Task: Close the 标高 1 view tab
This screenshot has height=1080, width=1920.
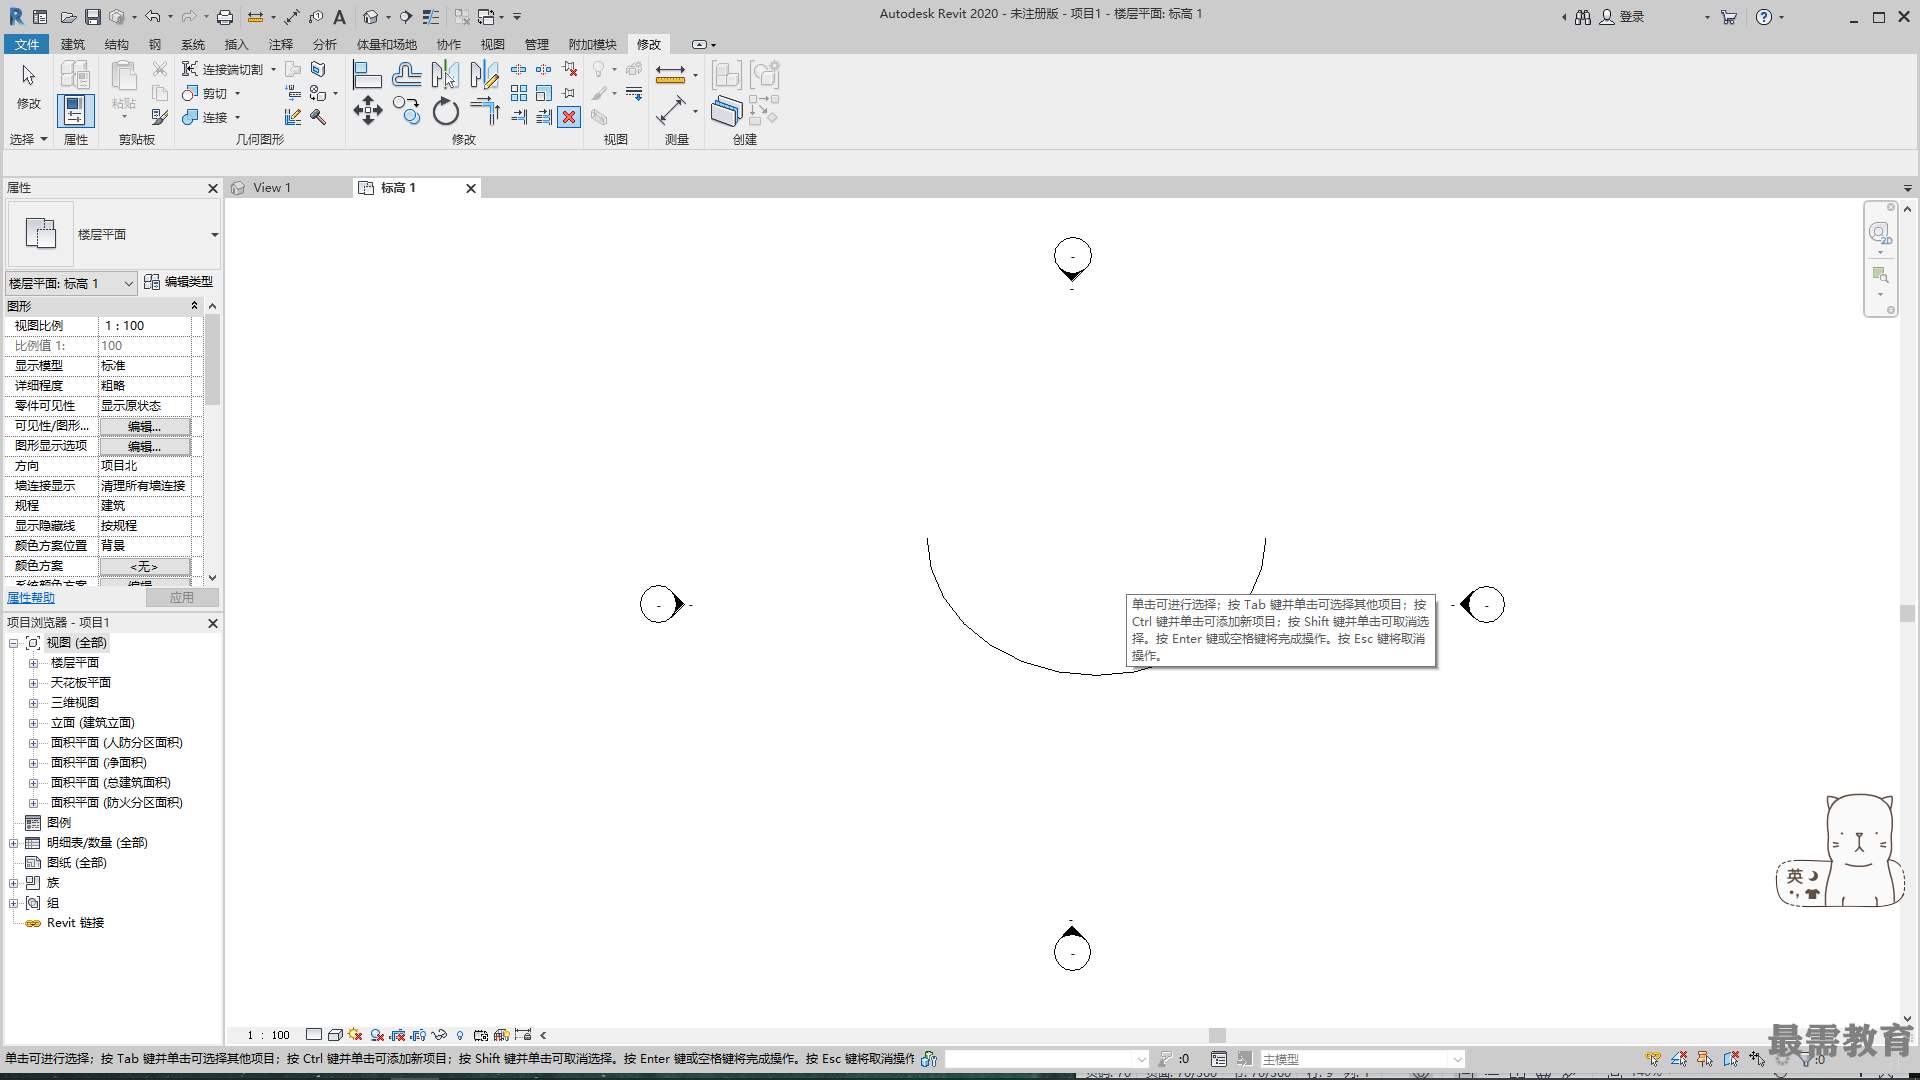Action: coord(471,188)
